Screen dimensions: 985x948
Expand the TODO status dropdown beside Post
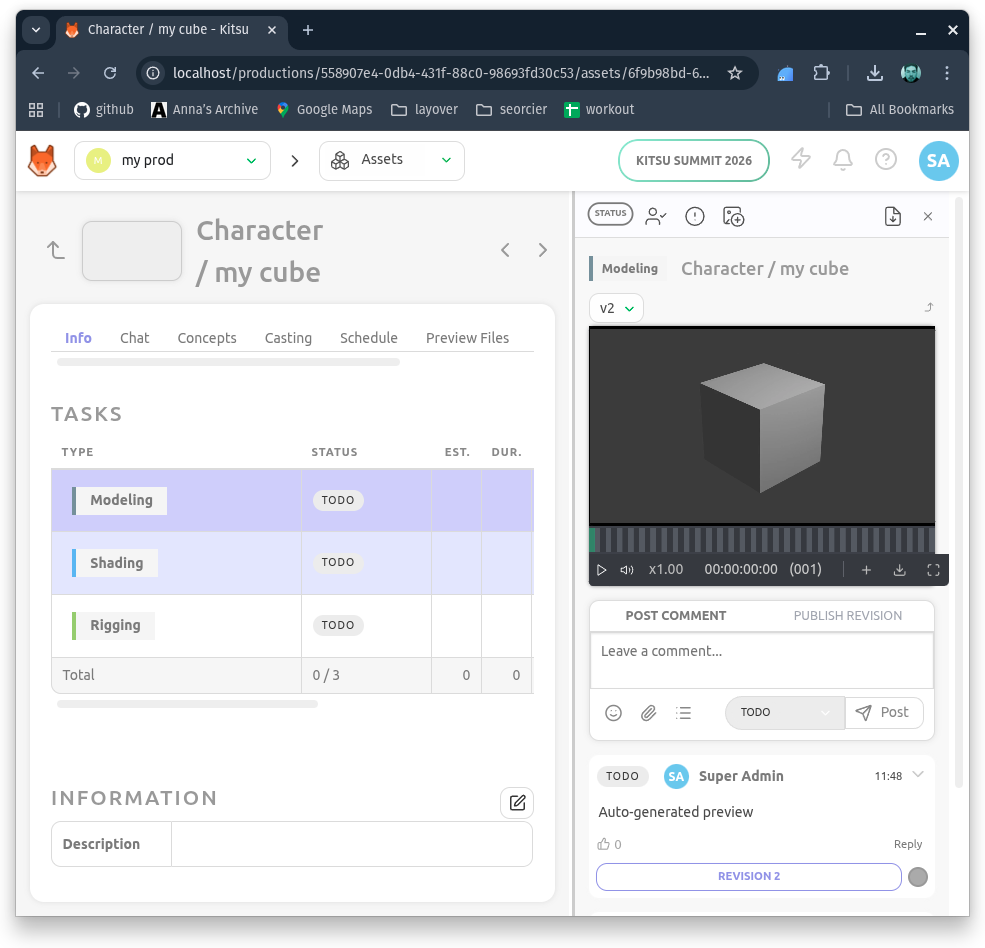[x=784, y=713]
